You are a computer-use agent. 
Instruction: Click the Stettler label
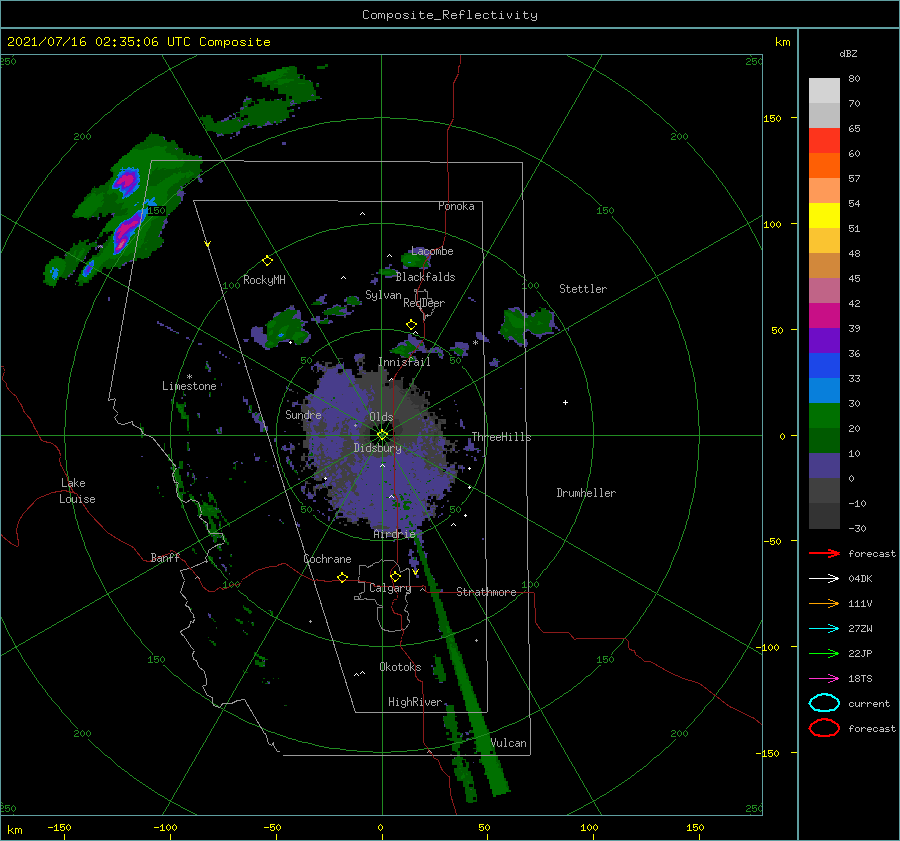point(583,289)
